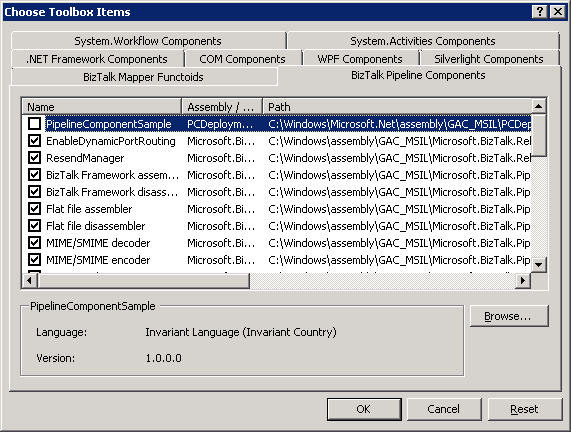Switch to System.Workflow Components tab
The width and height of the screenshot is (571, 432).
pos(148,41)
